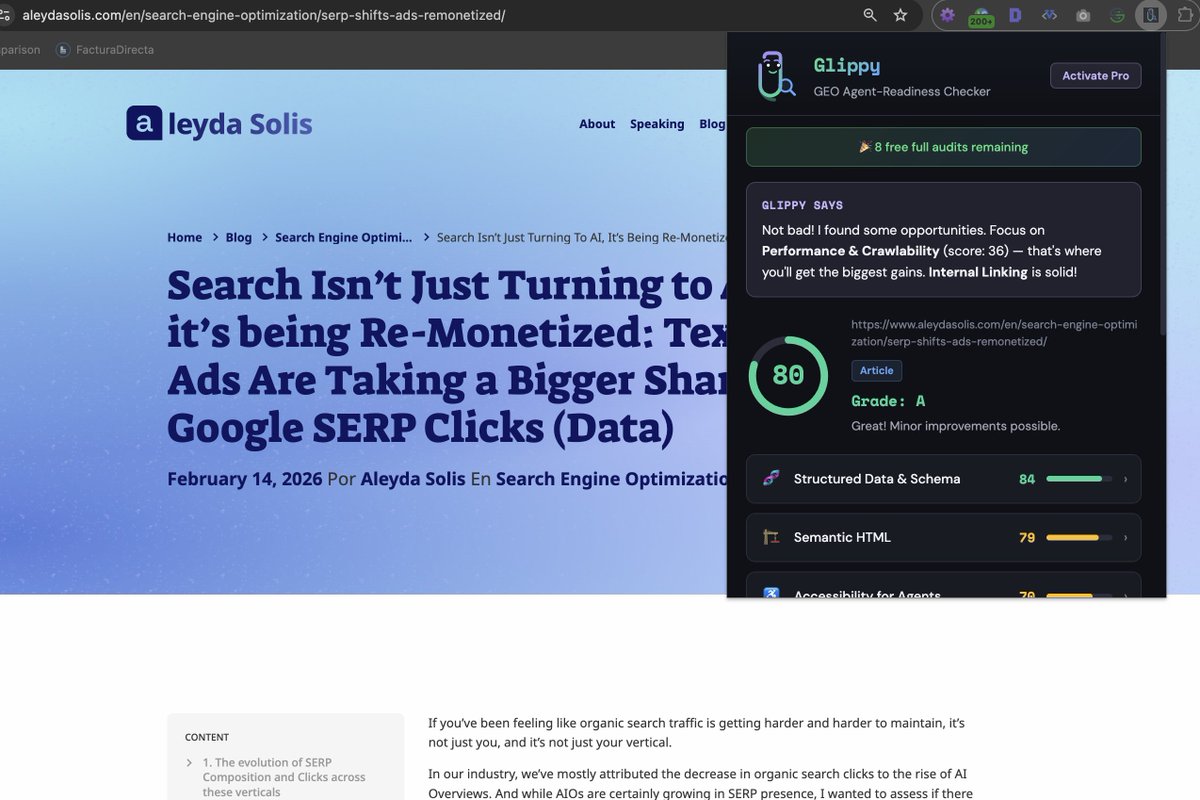1200x800 pixels.
Task: Open the Extensions puzzle-piece menu
Action: click(1187, 15)
